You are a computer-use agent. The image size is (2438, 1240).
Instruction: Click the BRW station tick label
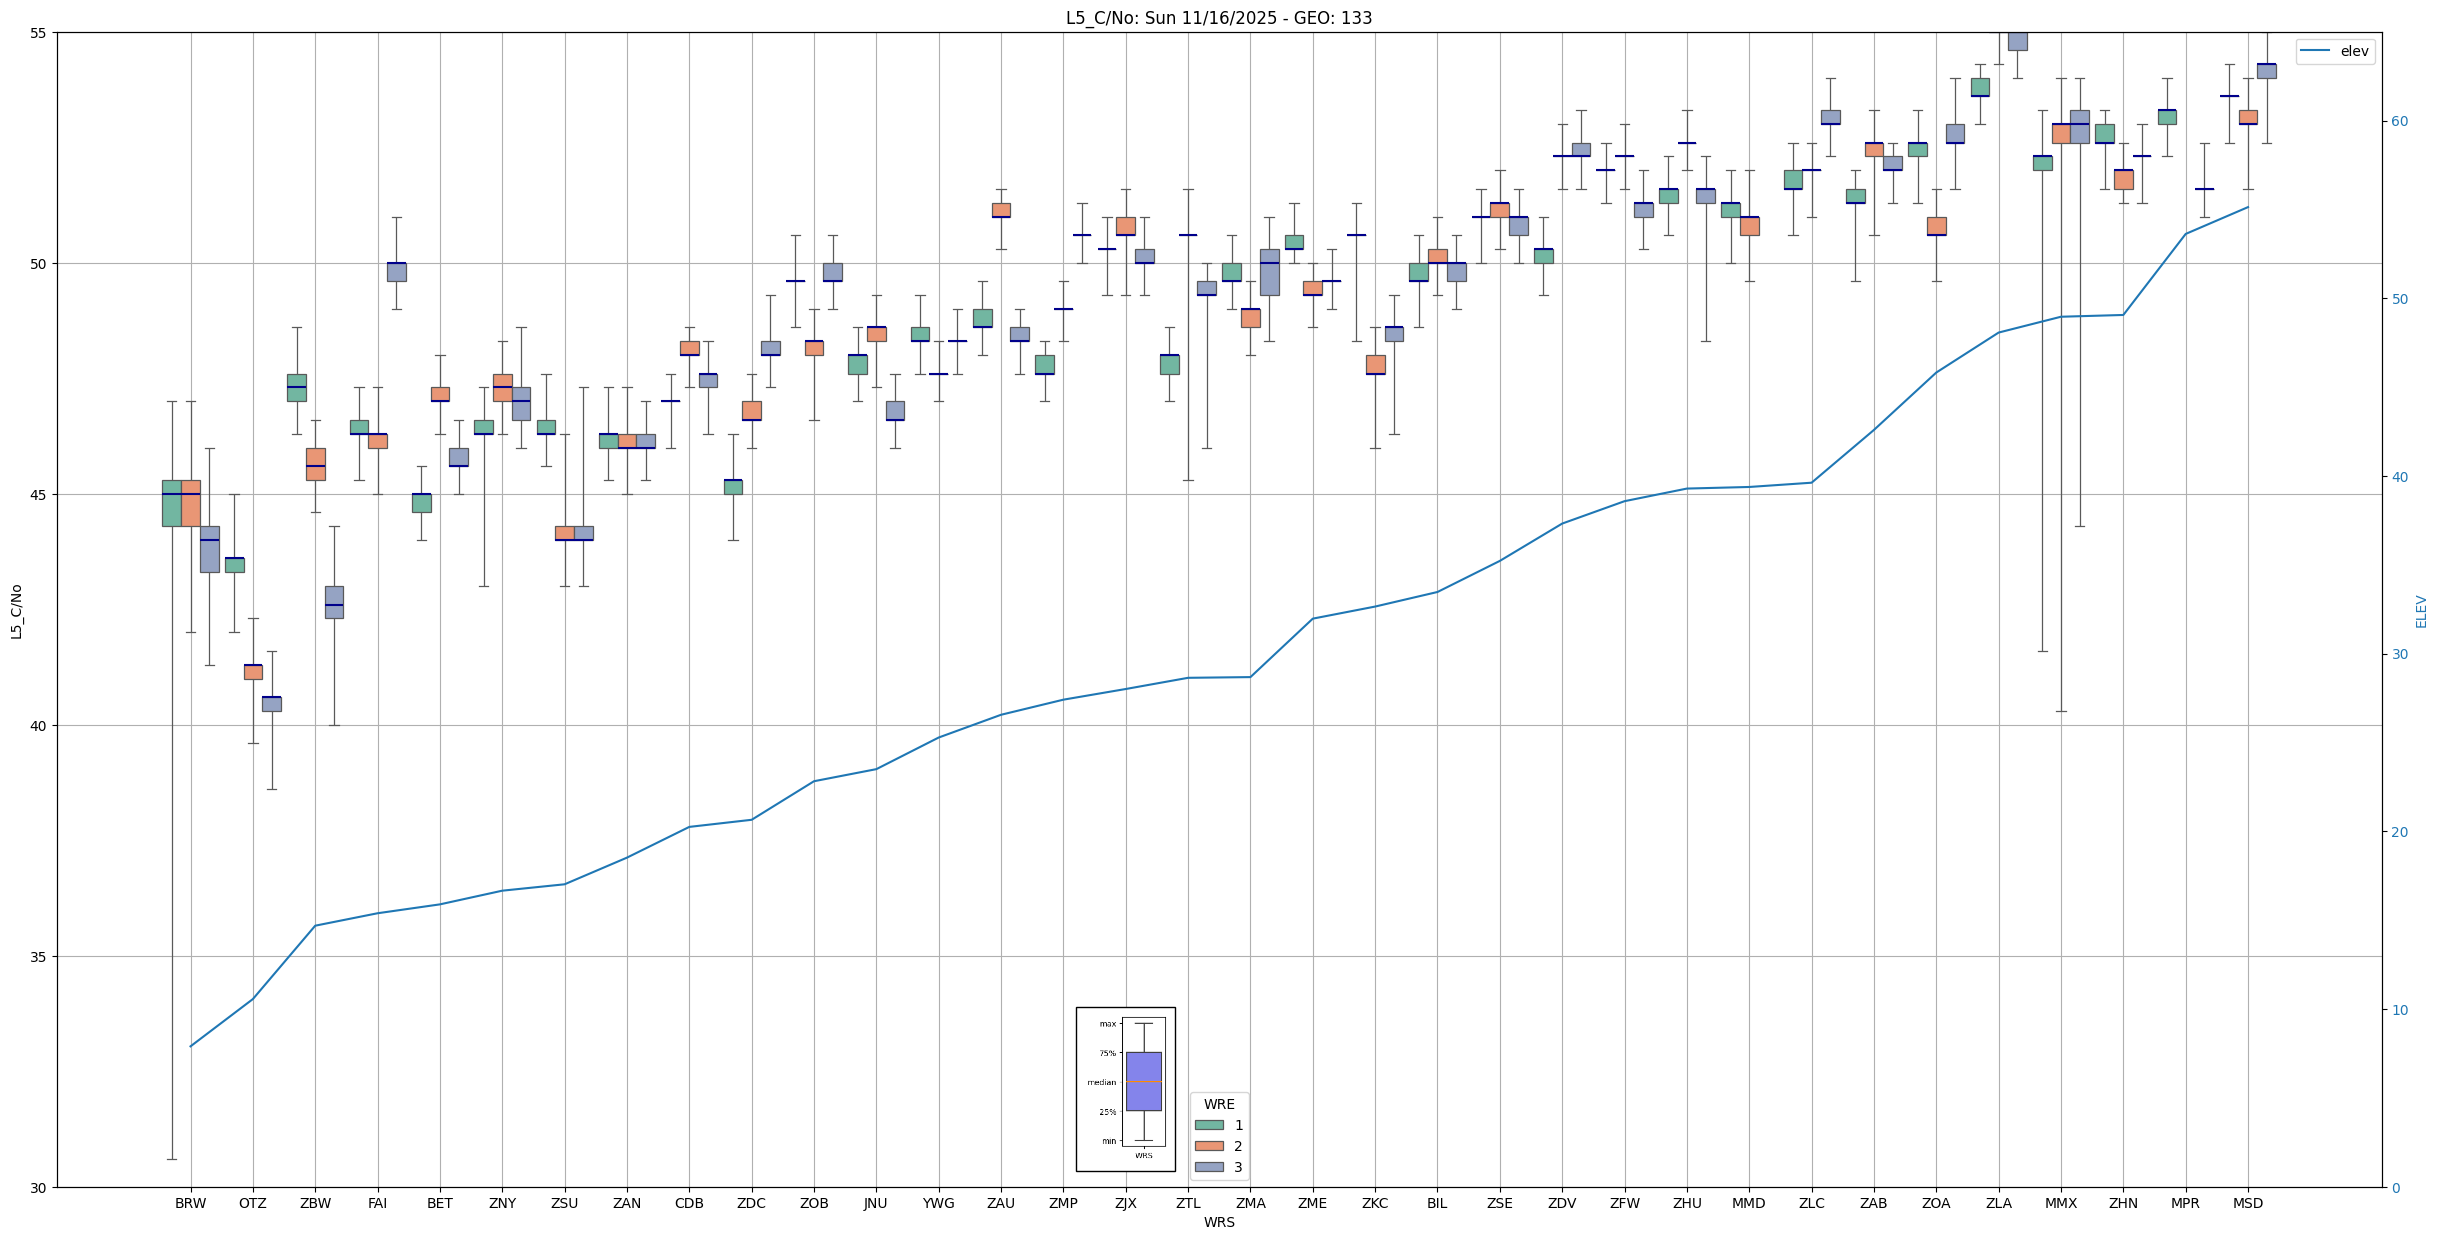(190, 1203)
